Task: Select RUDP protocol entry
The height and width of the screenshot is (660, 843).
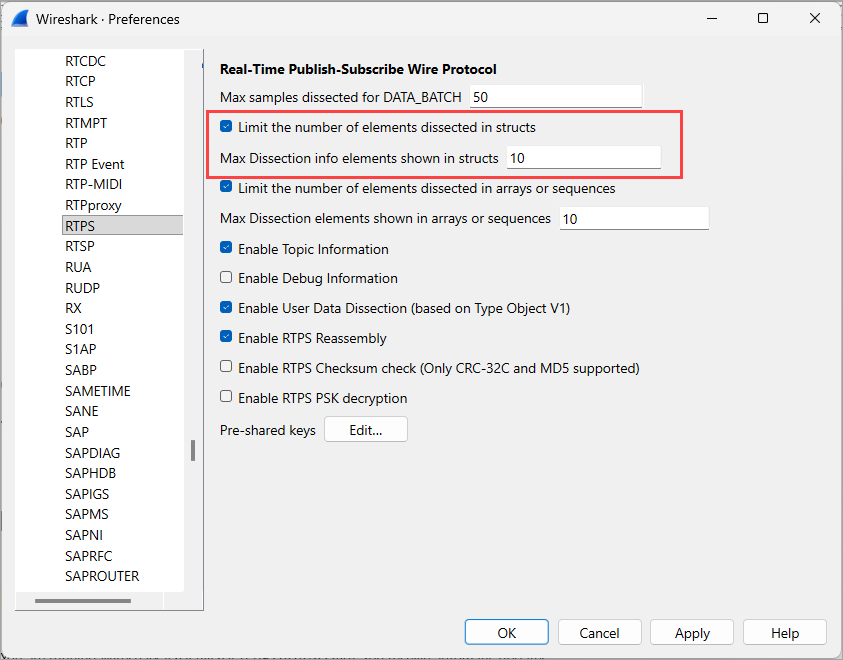Action: point(82,288)
